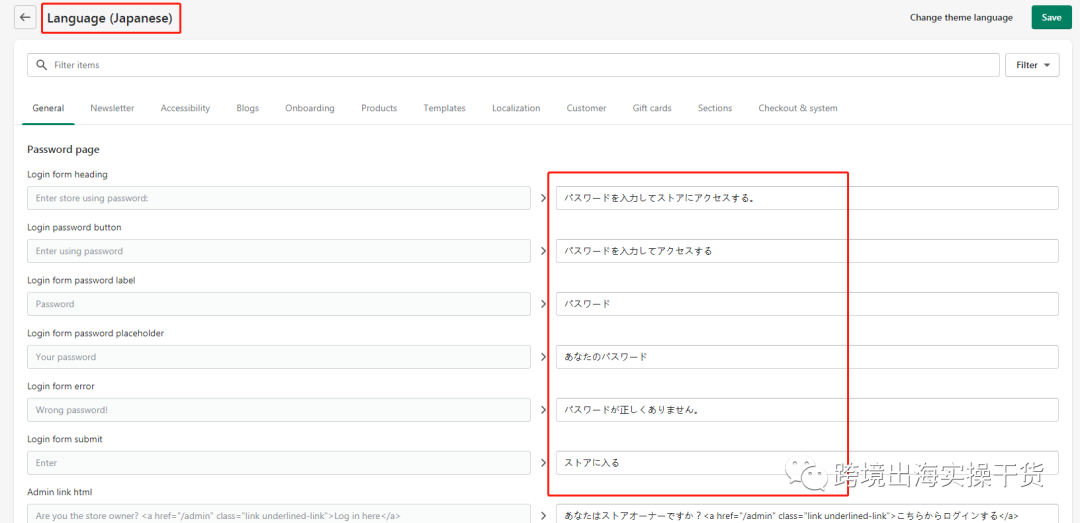Image resolution: width=1080 pixels, height=523 pixels.
Task: Click the 'Login form submit' label
Action: click(x=65, y=439)
